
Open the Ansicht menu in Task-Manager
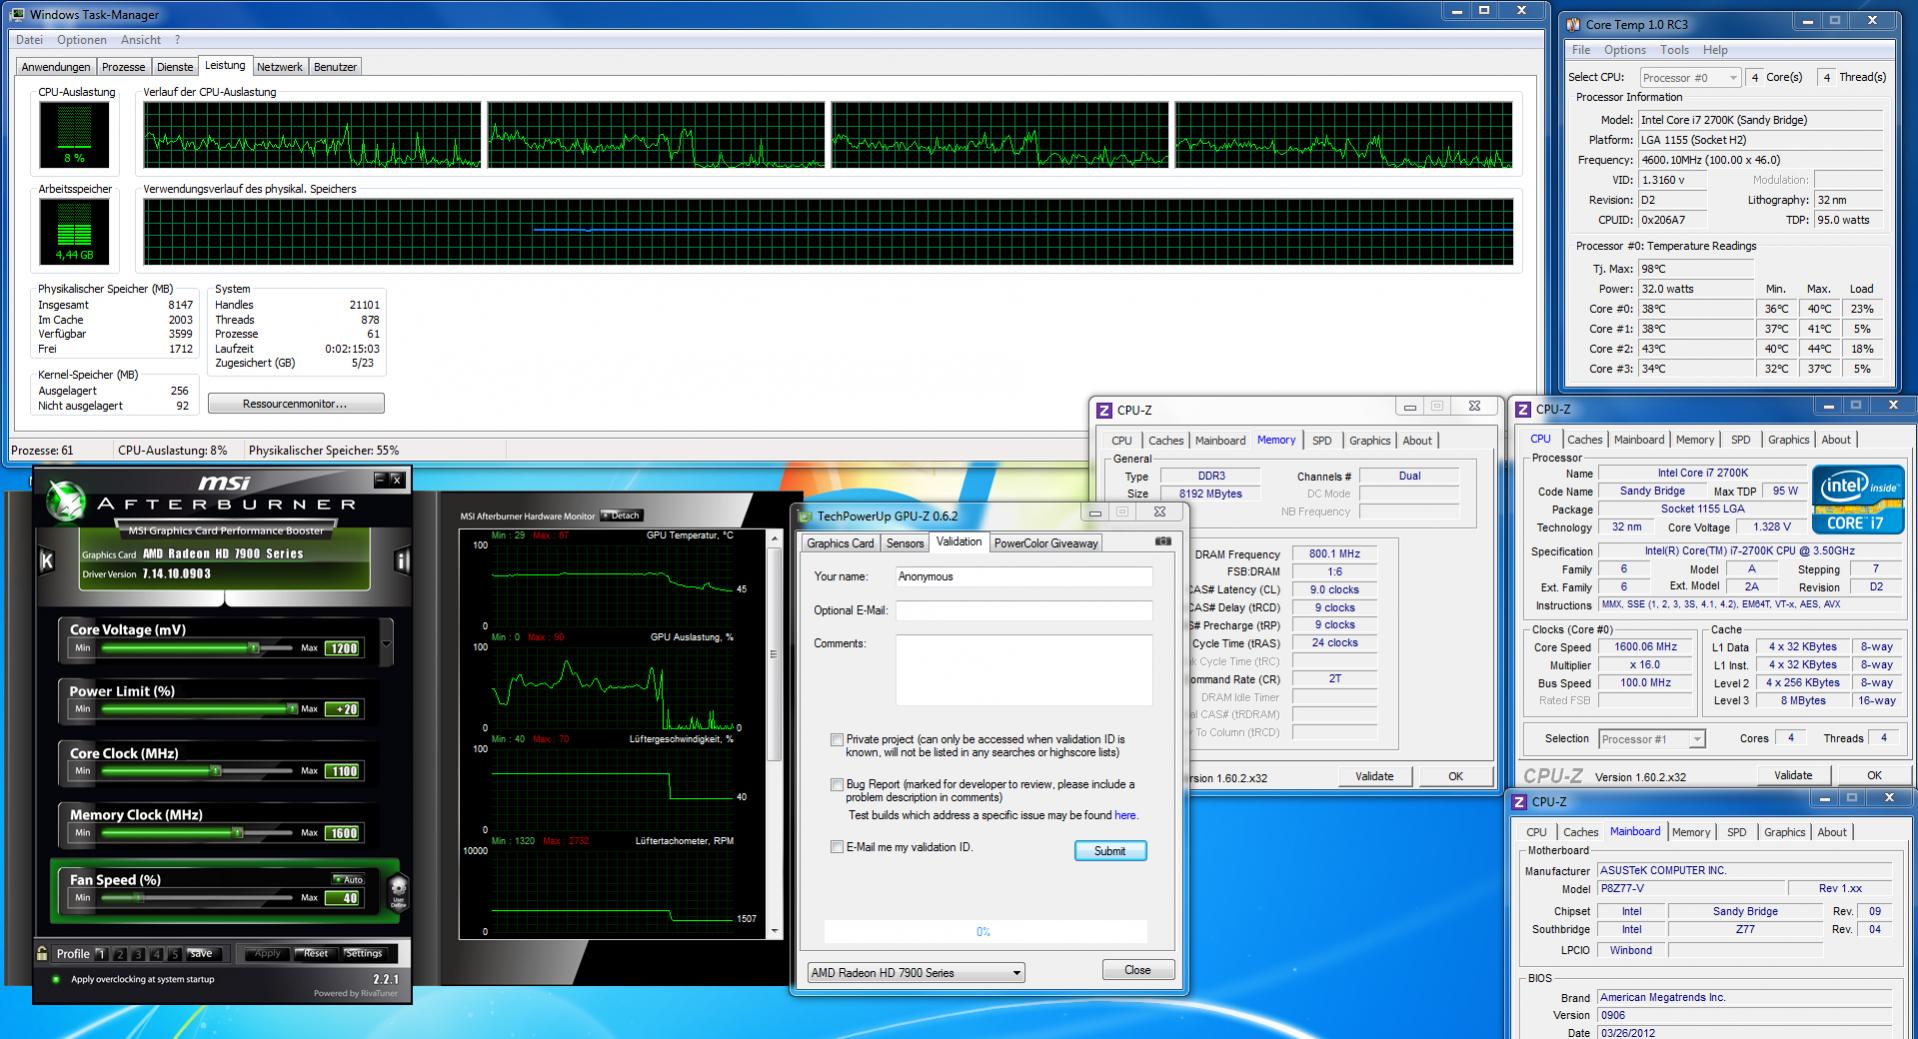[140, 40]
